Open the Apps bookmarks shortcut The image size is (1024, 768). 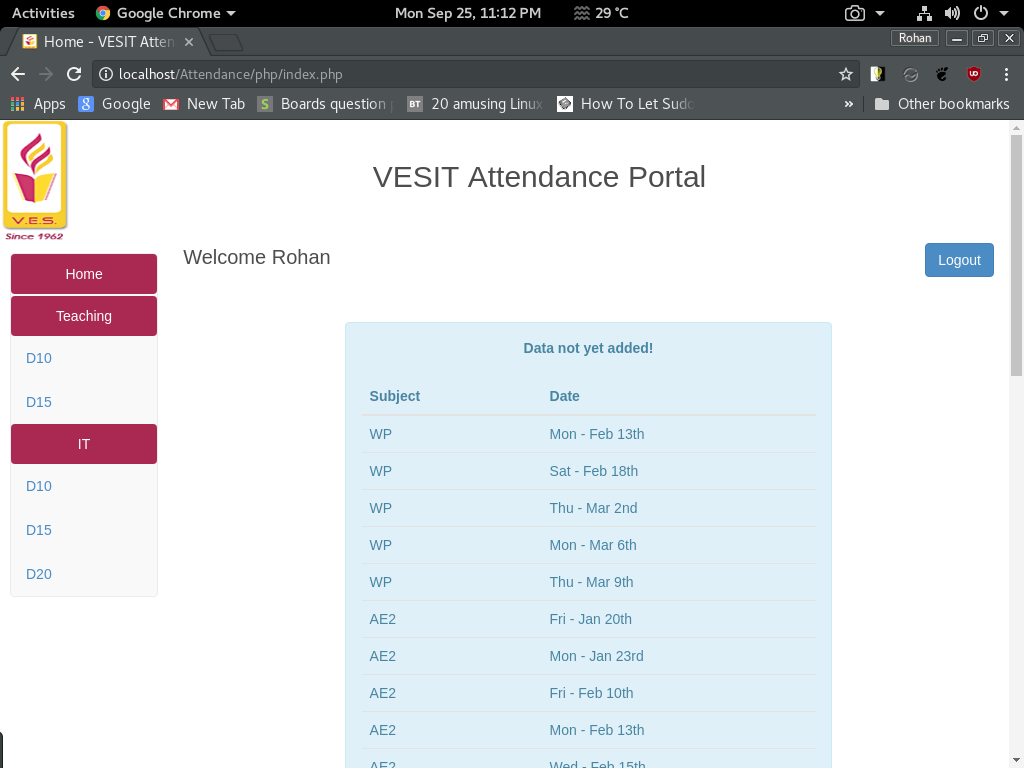point(38,104)
